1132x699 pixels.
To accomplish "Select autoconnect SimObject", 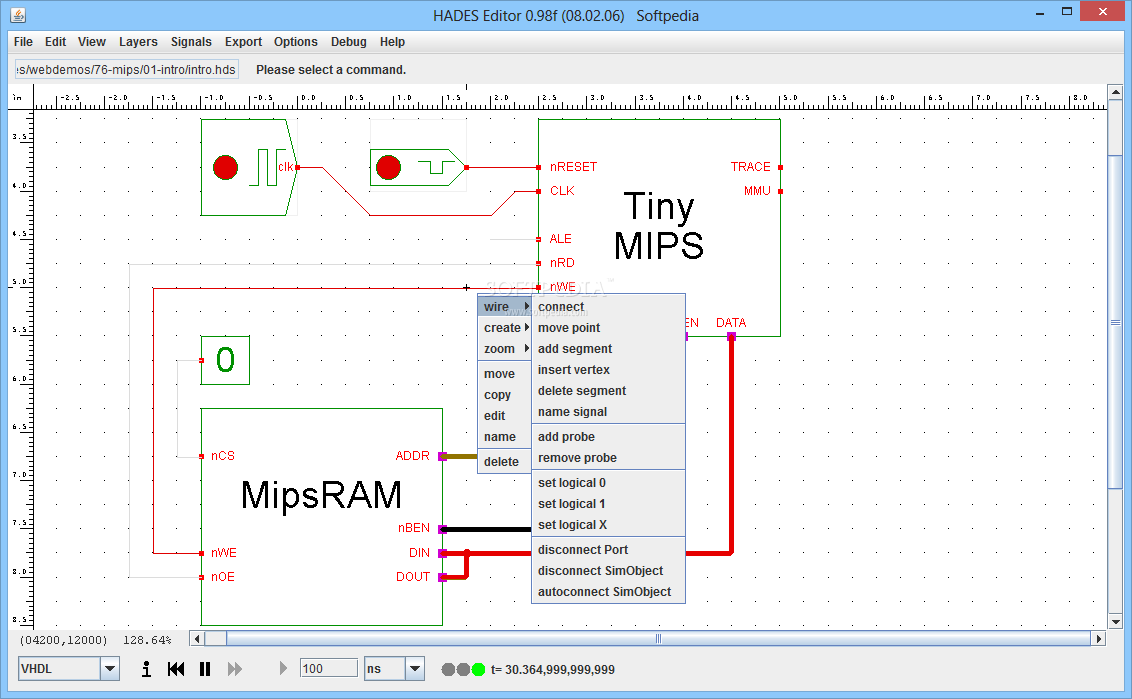I will [x=608, y=591].
